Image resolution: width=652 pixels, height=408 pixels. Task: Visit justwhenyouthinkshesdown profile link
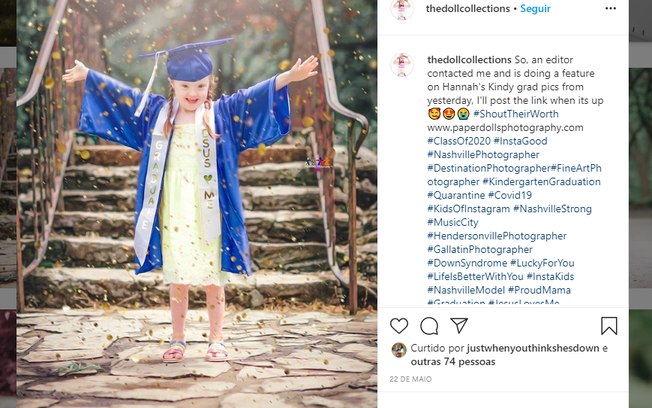tap(508, 349)
